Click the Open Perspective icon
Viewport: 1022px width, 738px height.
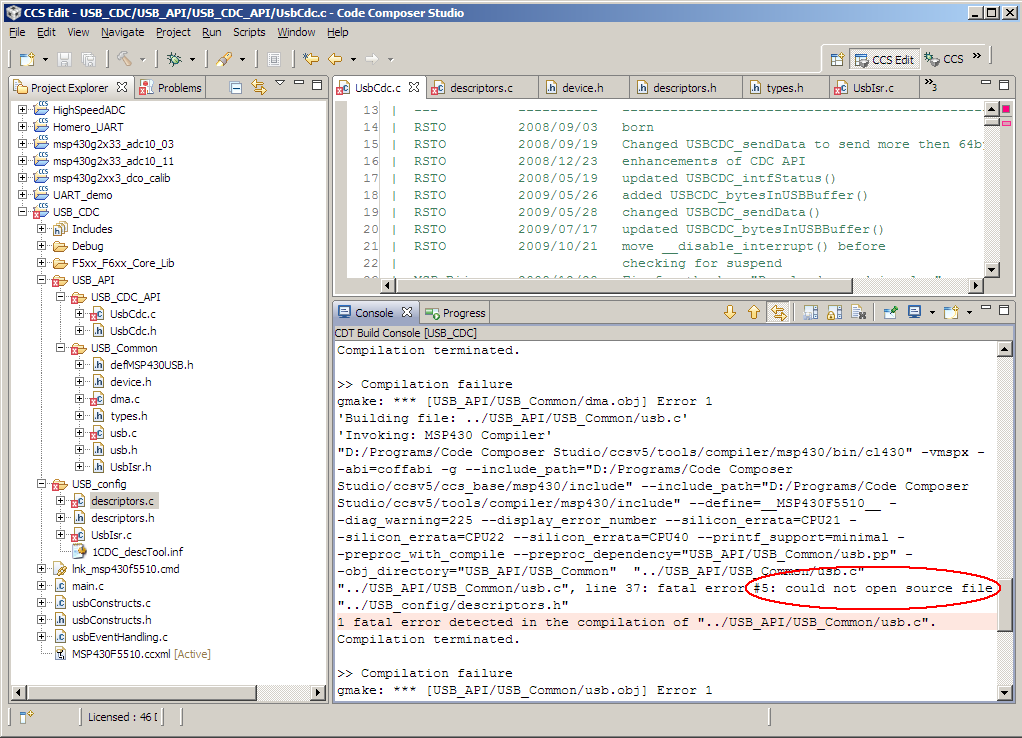click(838, 59)
